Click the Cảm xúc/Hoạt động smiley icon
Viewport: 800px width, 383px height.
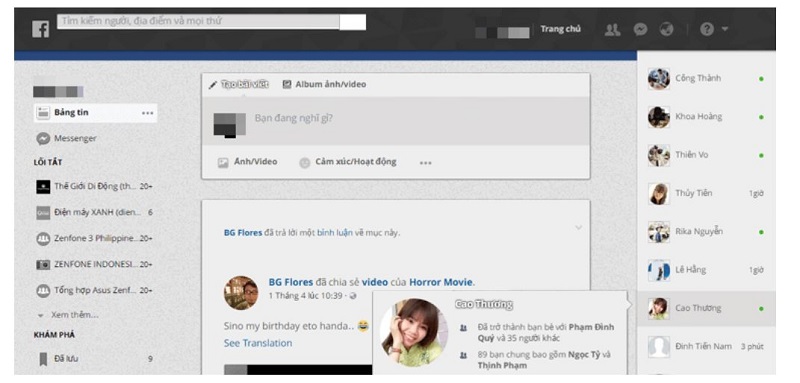305,163
